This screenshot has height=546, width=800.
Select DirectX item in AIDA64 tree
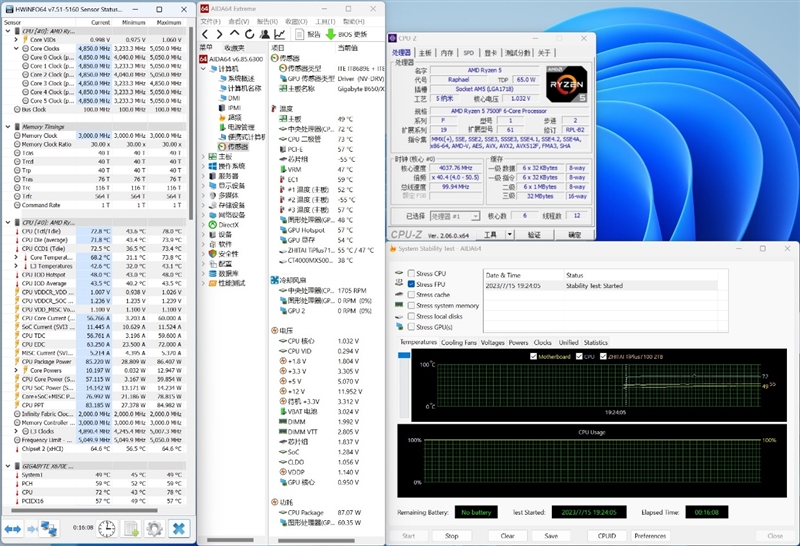click(x=228, y=225)
